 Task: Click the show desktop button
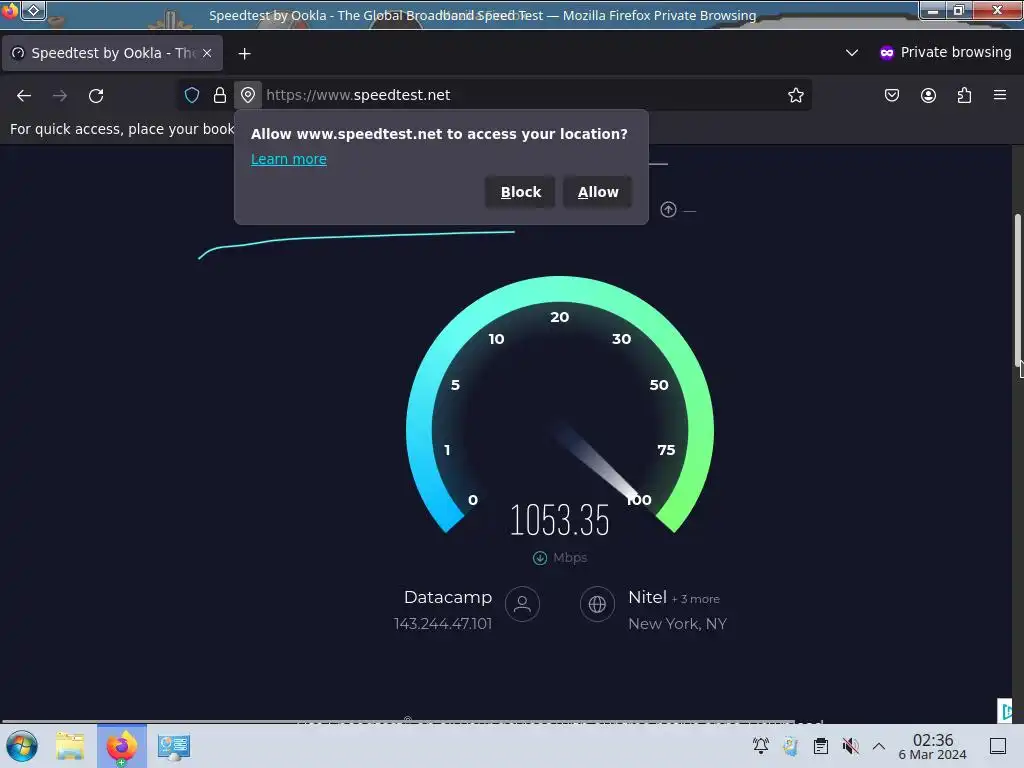click(x=998, y=745)
